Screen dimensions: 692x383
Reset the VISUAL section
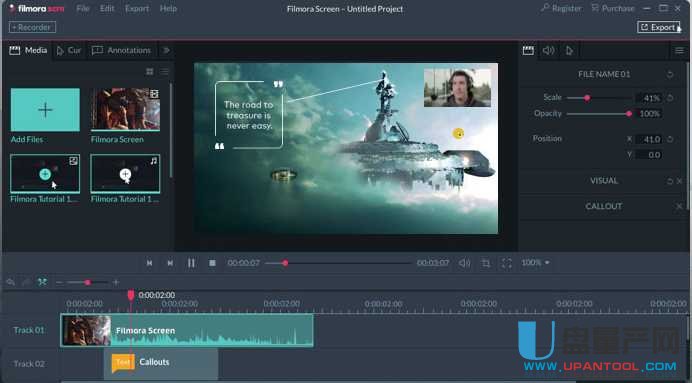670,181
